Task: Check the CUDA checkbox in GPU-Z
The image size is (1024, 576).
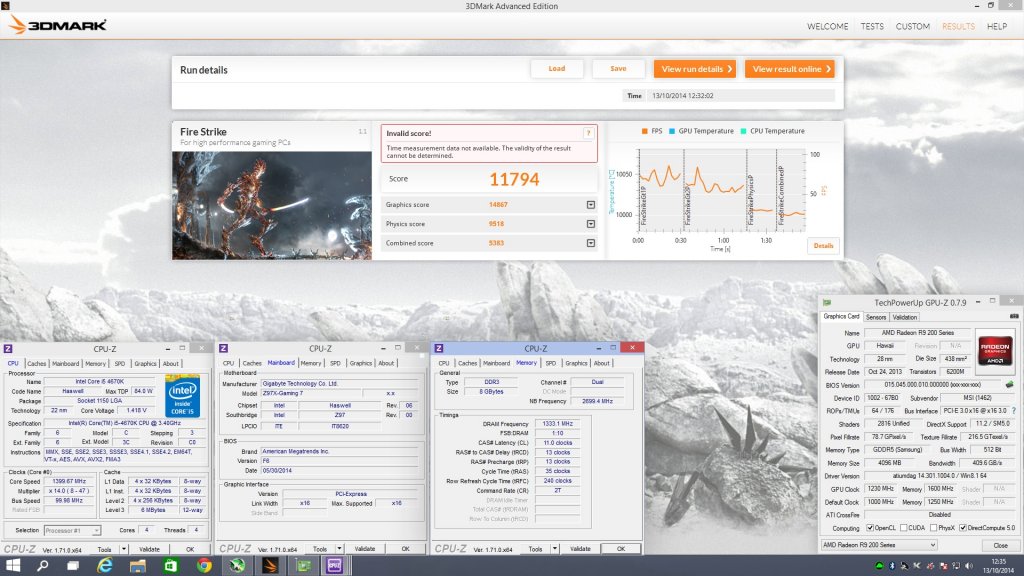Action: coord(903,528)
